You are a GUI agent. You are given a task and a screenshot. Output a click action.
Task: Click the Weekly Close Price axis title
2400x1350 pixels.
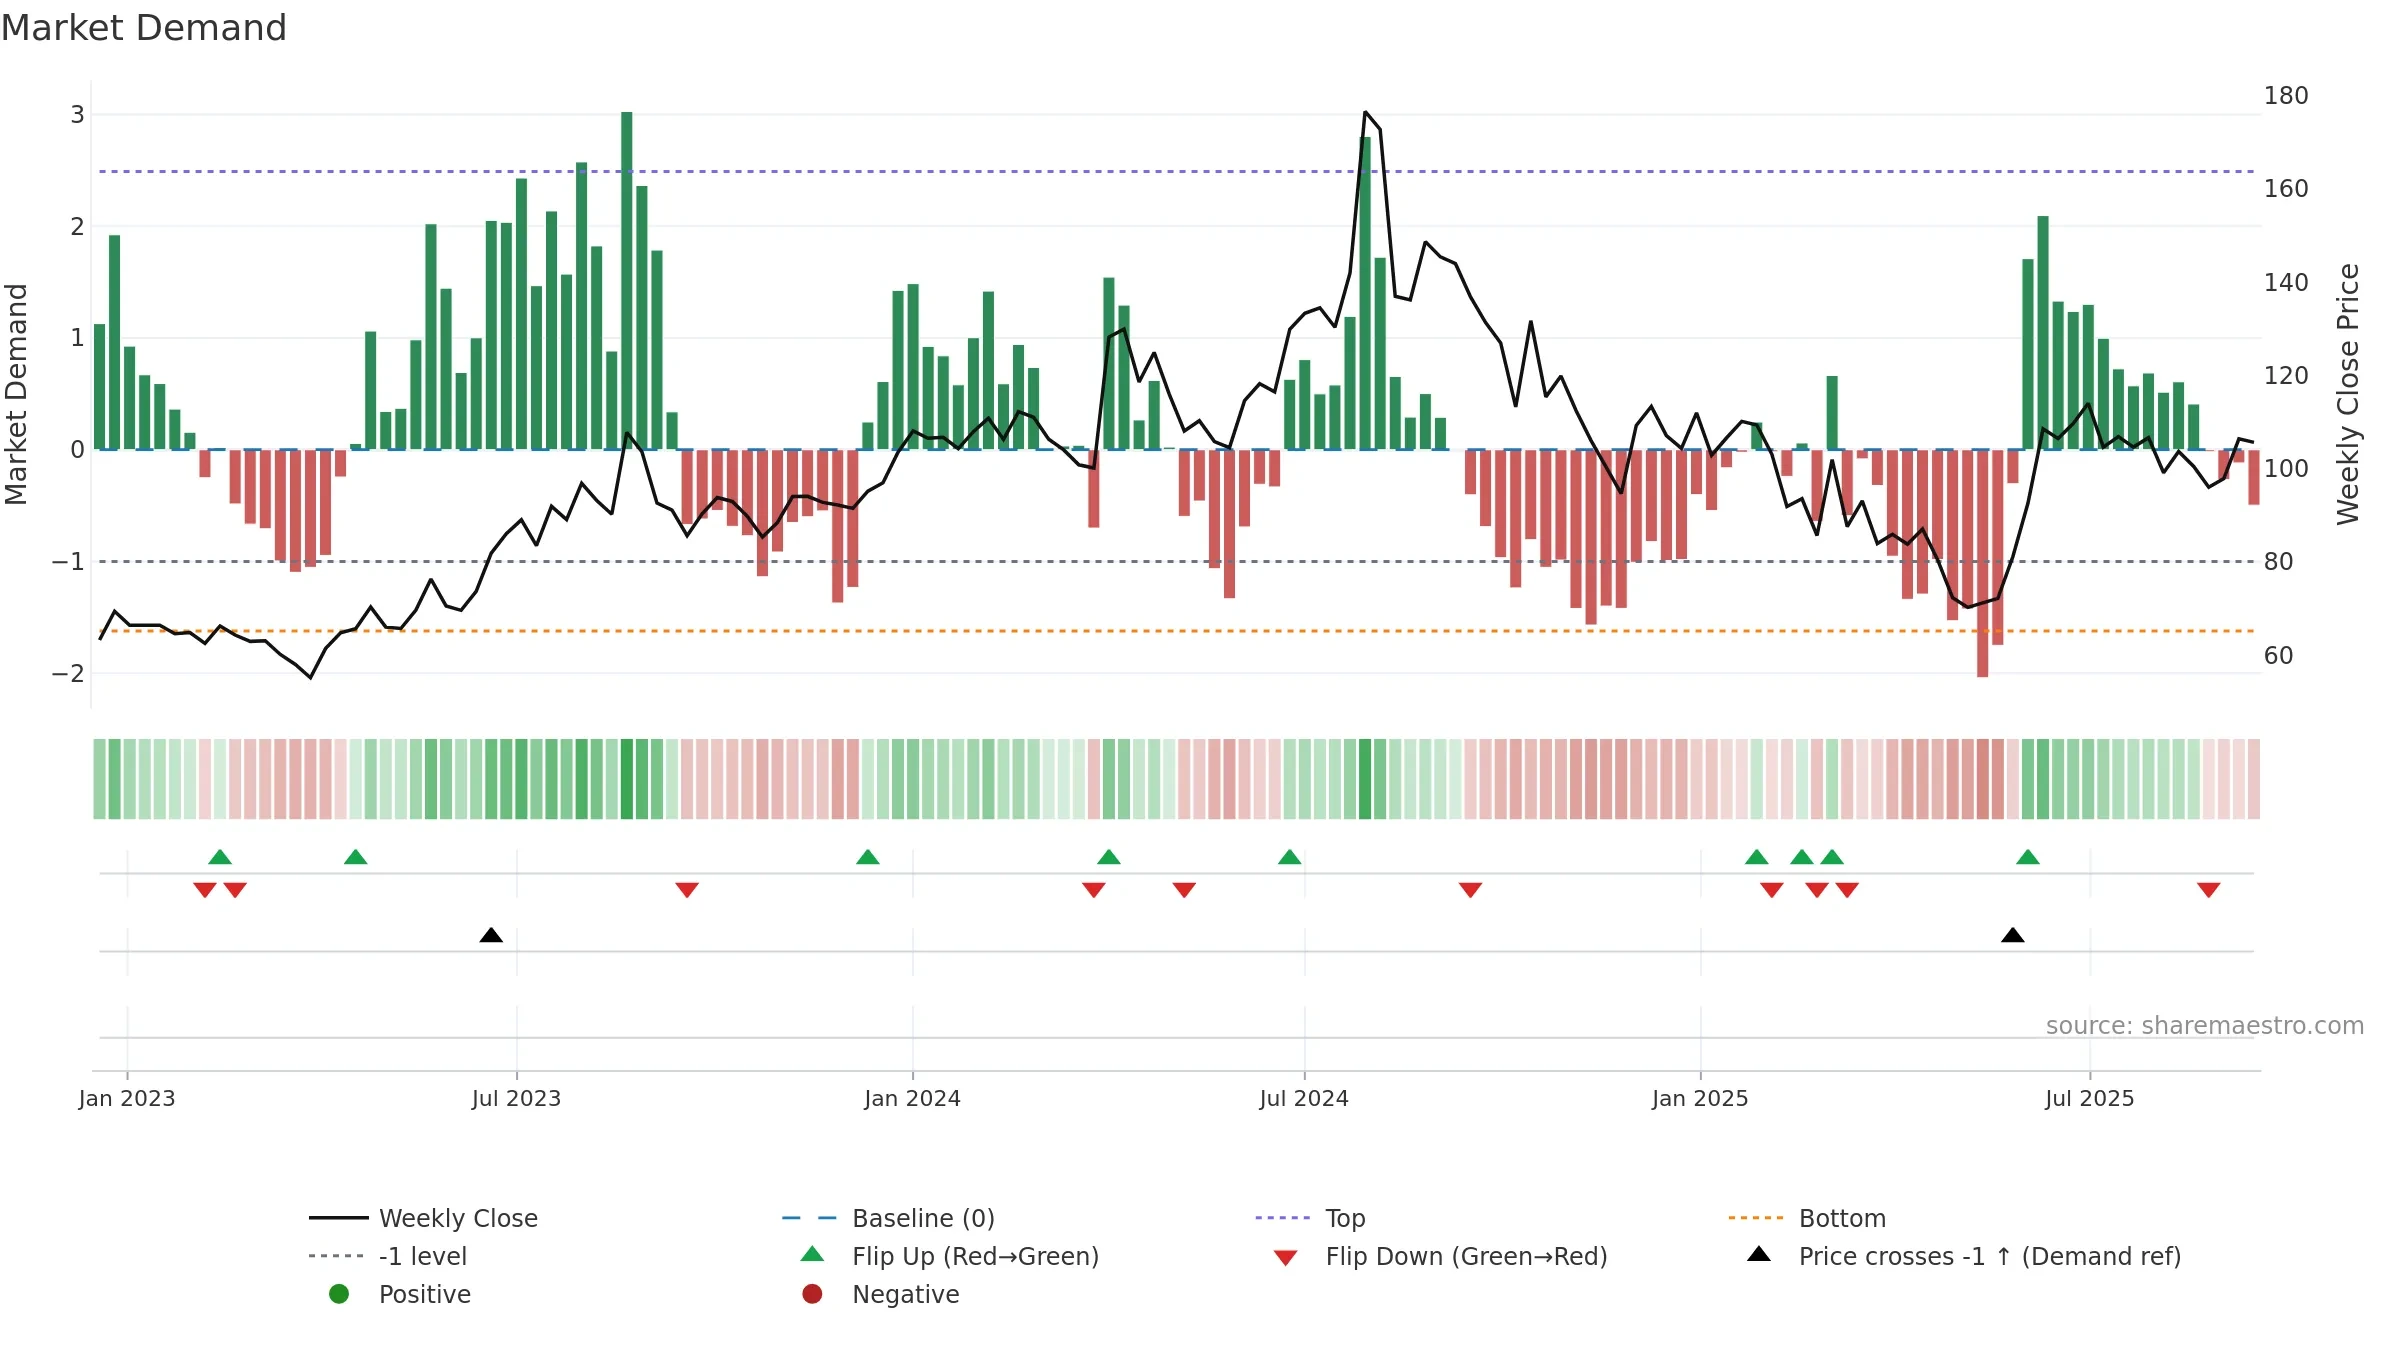pyautogui.click(x=2348, y=394)
